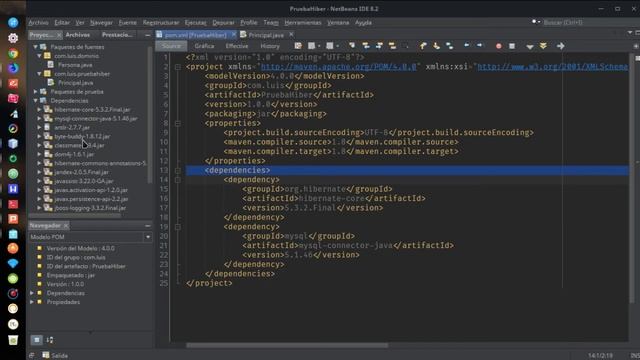This screenshot has width=640, height=360.
Task: Expand the Propiedades node in the Navegador
Action: pyautogui.click(x=32, y=302)
